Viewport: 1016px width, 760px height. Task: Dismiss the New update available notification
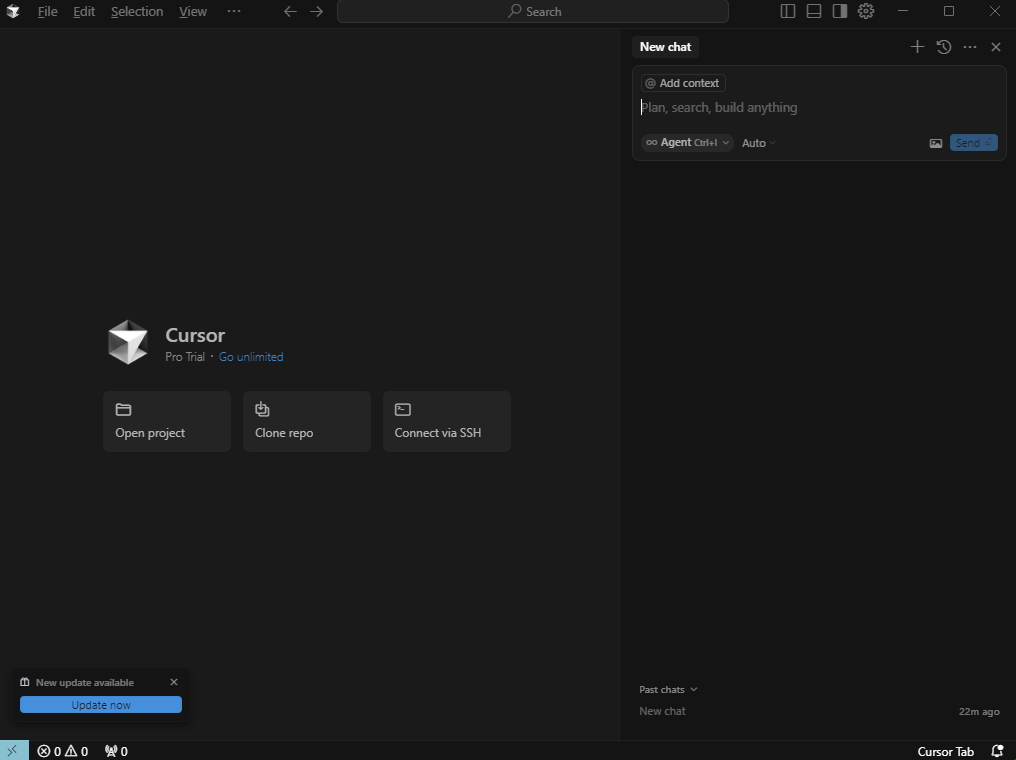(174, 682)
